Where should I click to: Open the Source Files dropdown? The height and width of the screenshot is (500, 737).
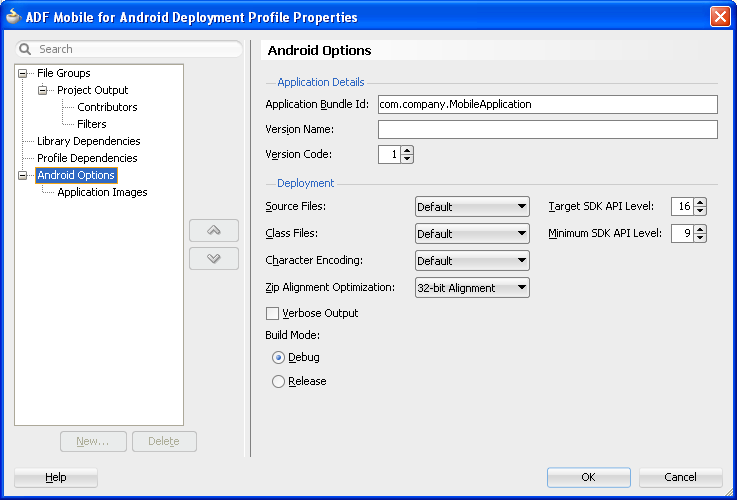click(472, 207)
